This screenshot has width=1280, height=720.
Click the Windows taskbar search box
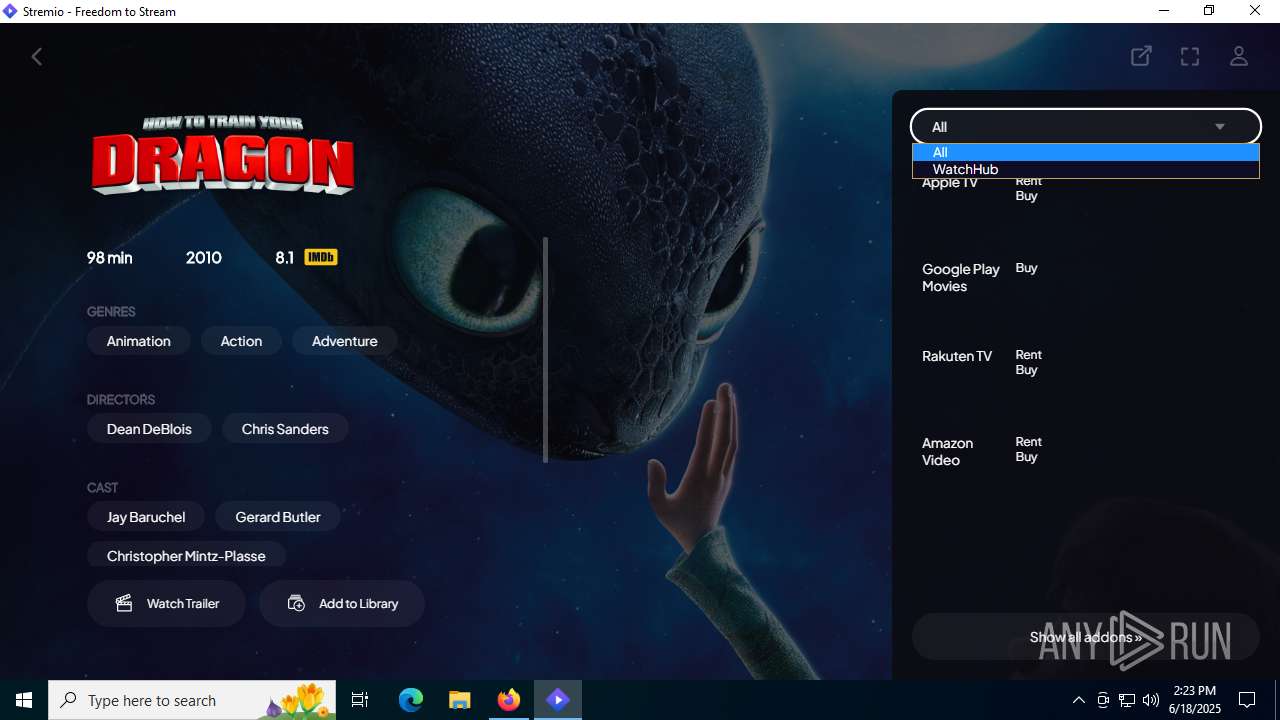[x=193, y=700]
